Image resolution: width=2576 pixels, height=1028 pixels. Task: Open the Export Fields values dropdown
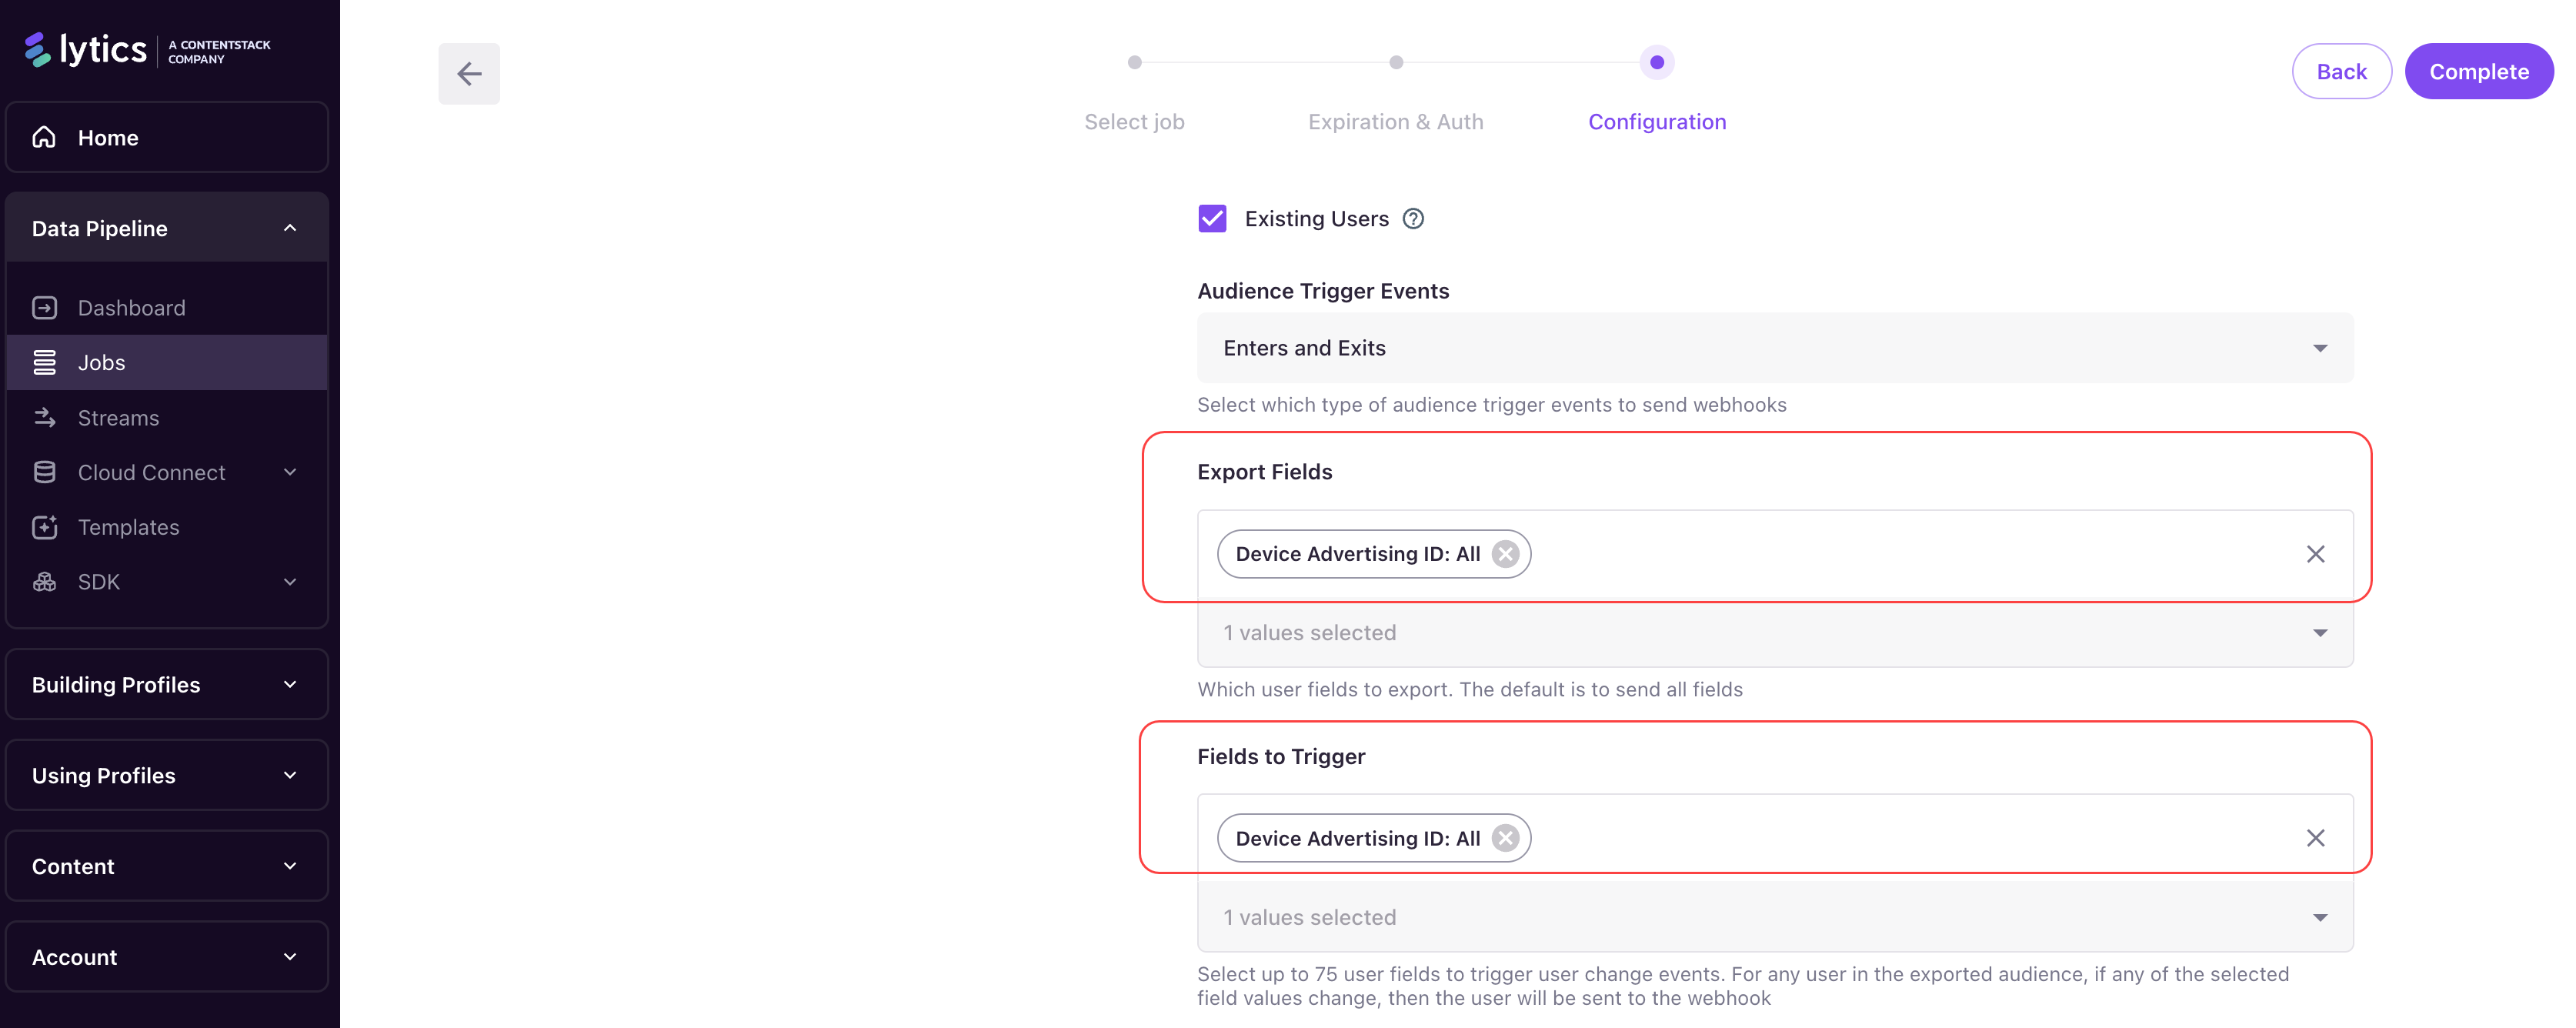pos(1774,633)
